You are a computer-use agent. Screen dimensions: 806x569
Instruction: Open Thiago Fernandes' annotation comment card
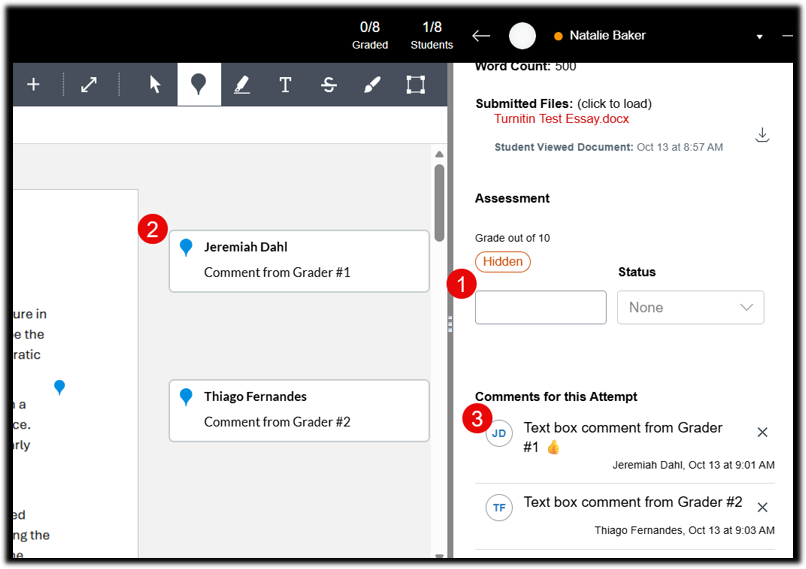pos(299,411)
